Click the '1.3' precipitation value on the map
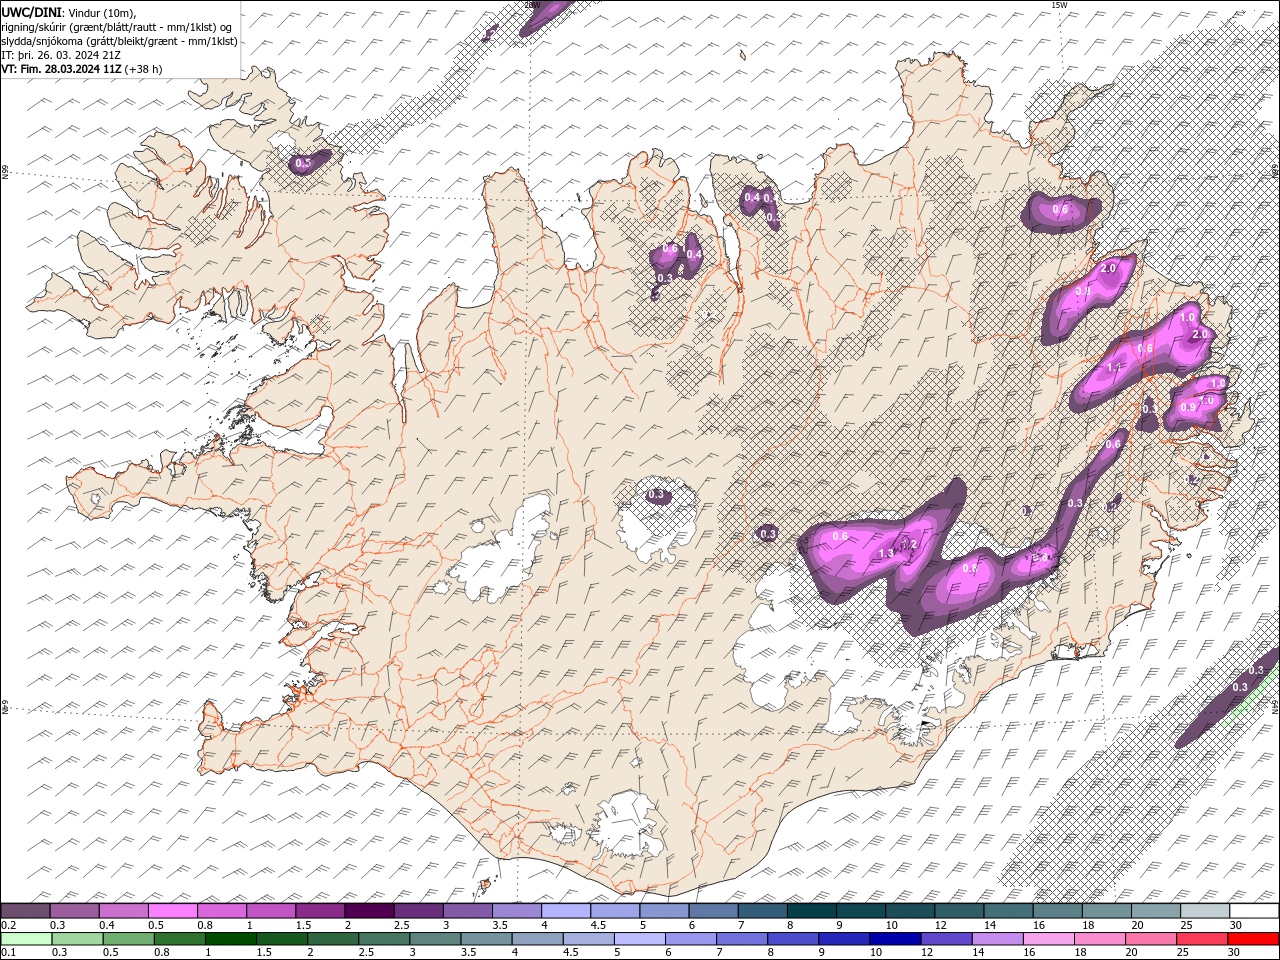This screenshot has width=1280, height=960. tap(886, 553)
